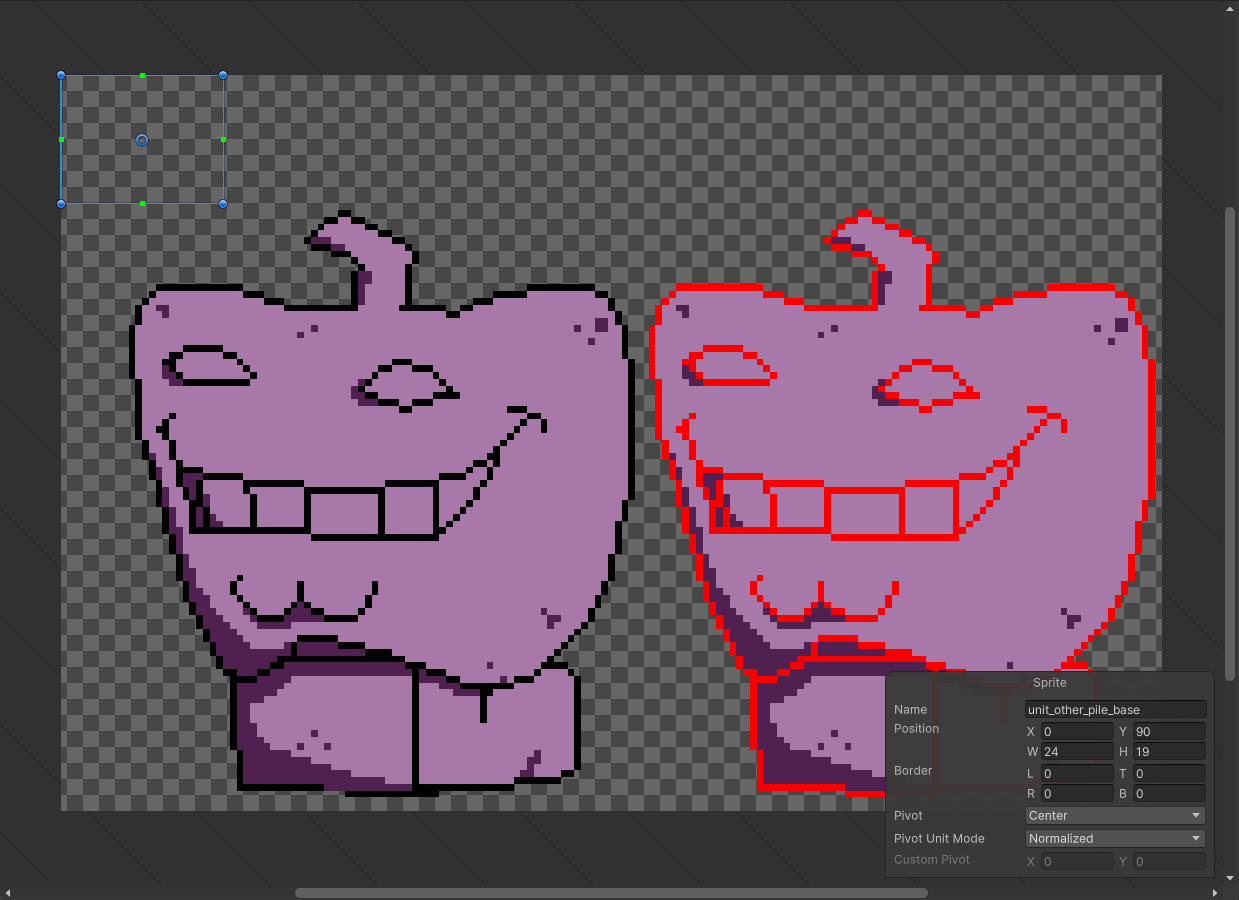Click the sprite Name field
1239x900 pixels.
(x=1115, y=710)
